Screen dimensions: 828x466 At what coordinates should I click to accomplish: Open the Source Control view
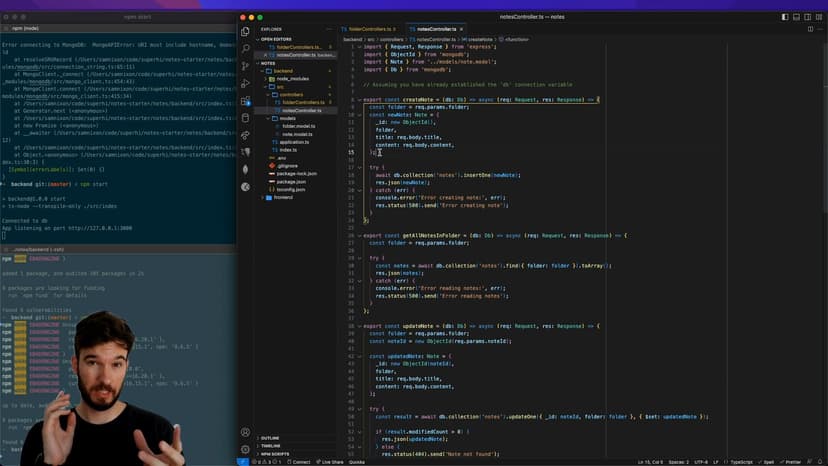[245, 66]
